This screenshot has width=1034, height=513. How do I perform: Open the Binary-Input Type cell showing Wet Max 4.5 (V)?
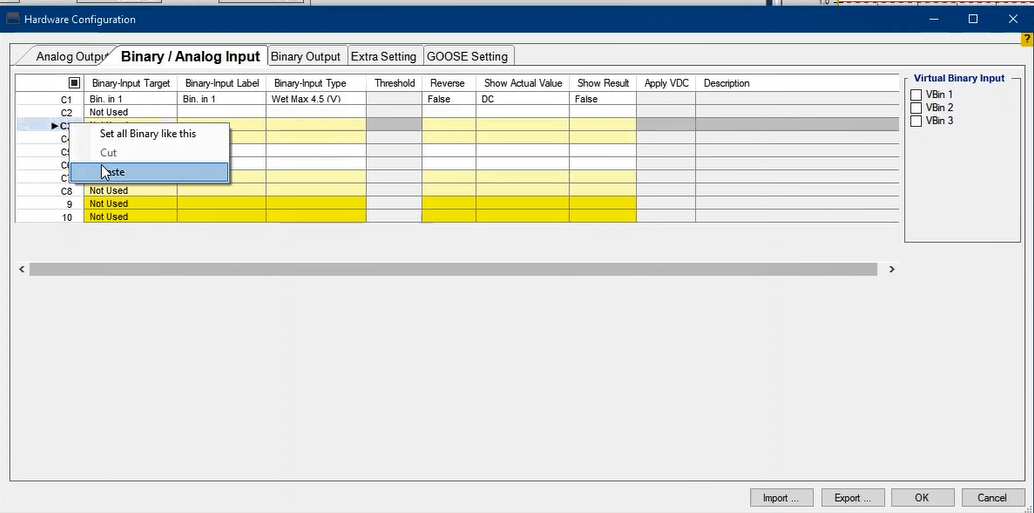click(315, 100)
